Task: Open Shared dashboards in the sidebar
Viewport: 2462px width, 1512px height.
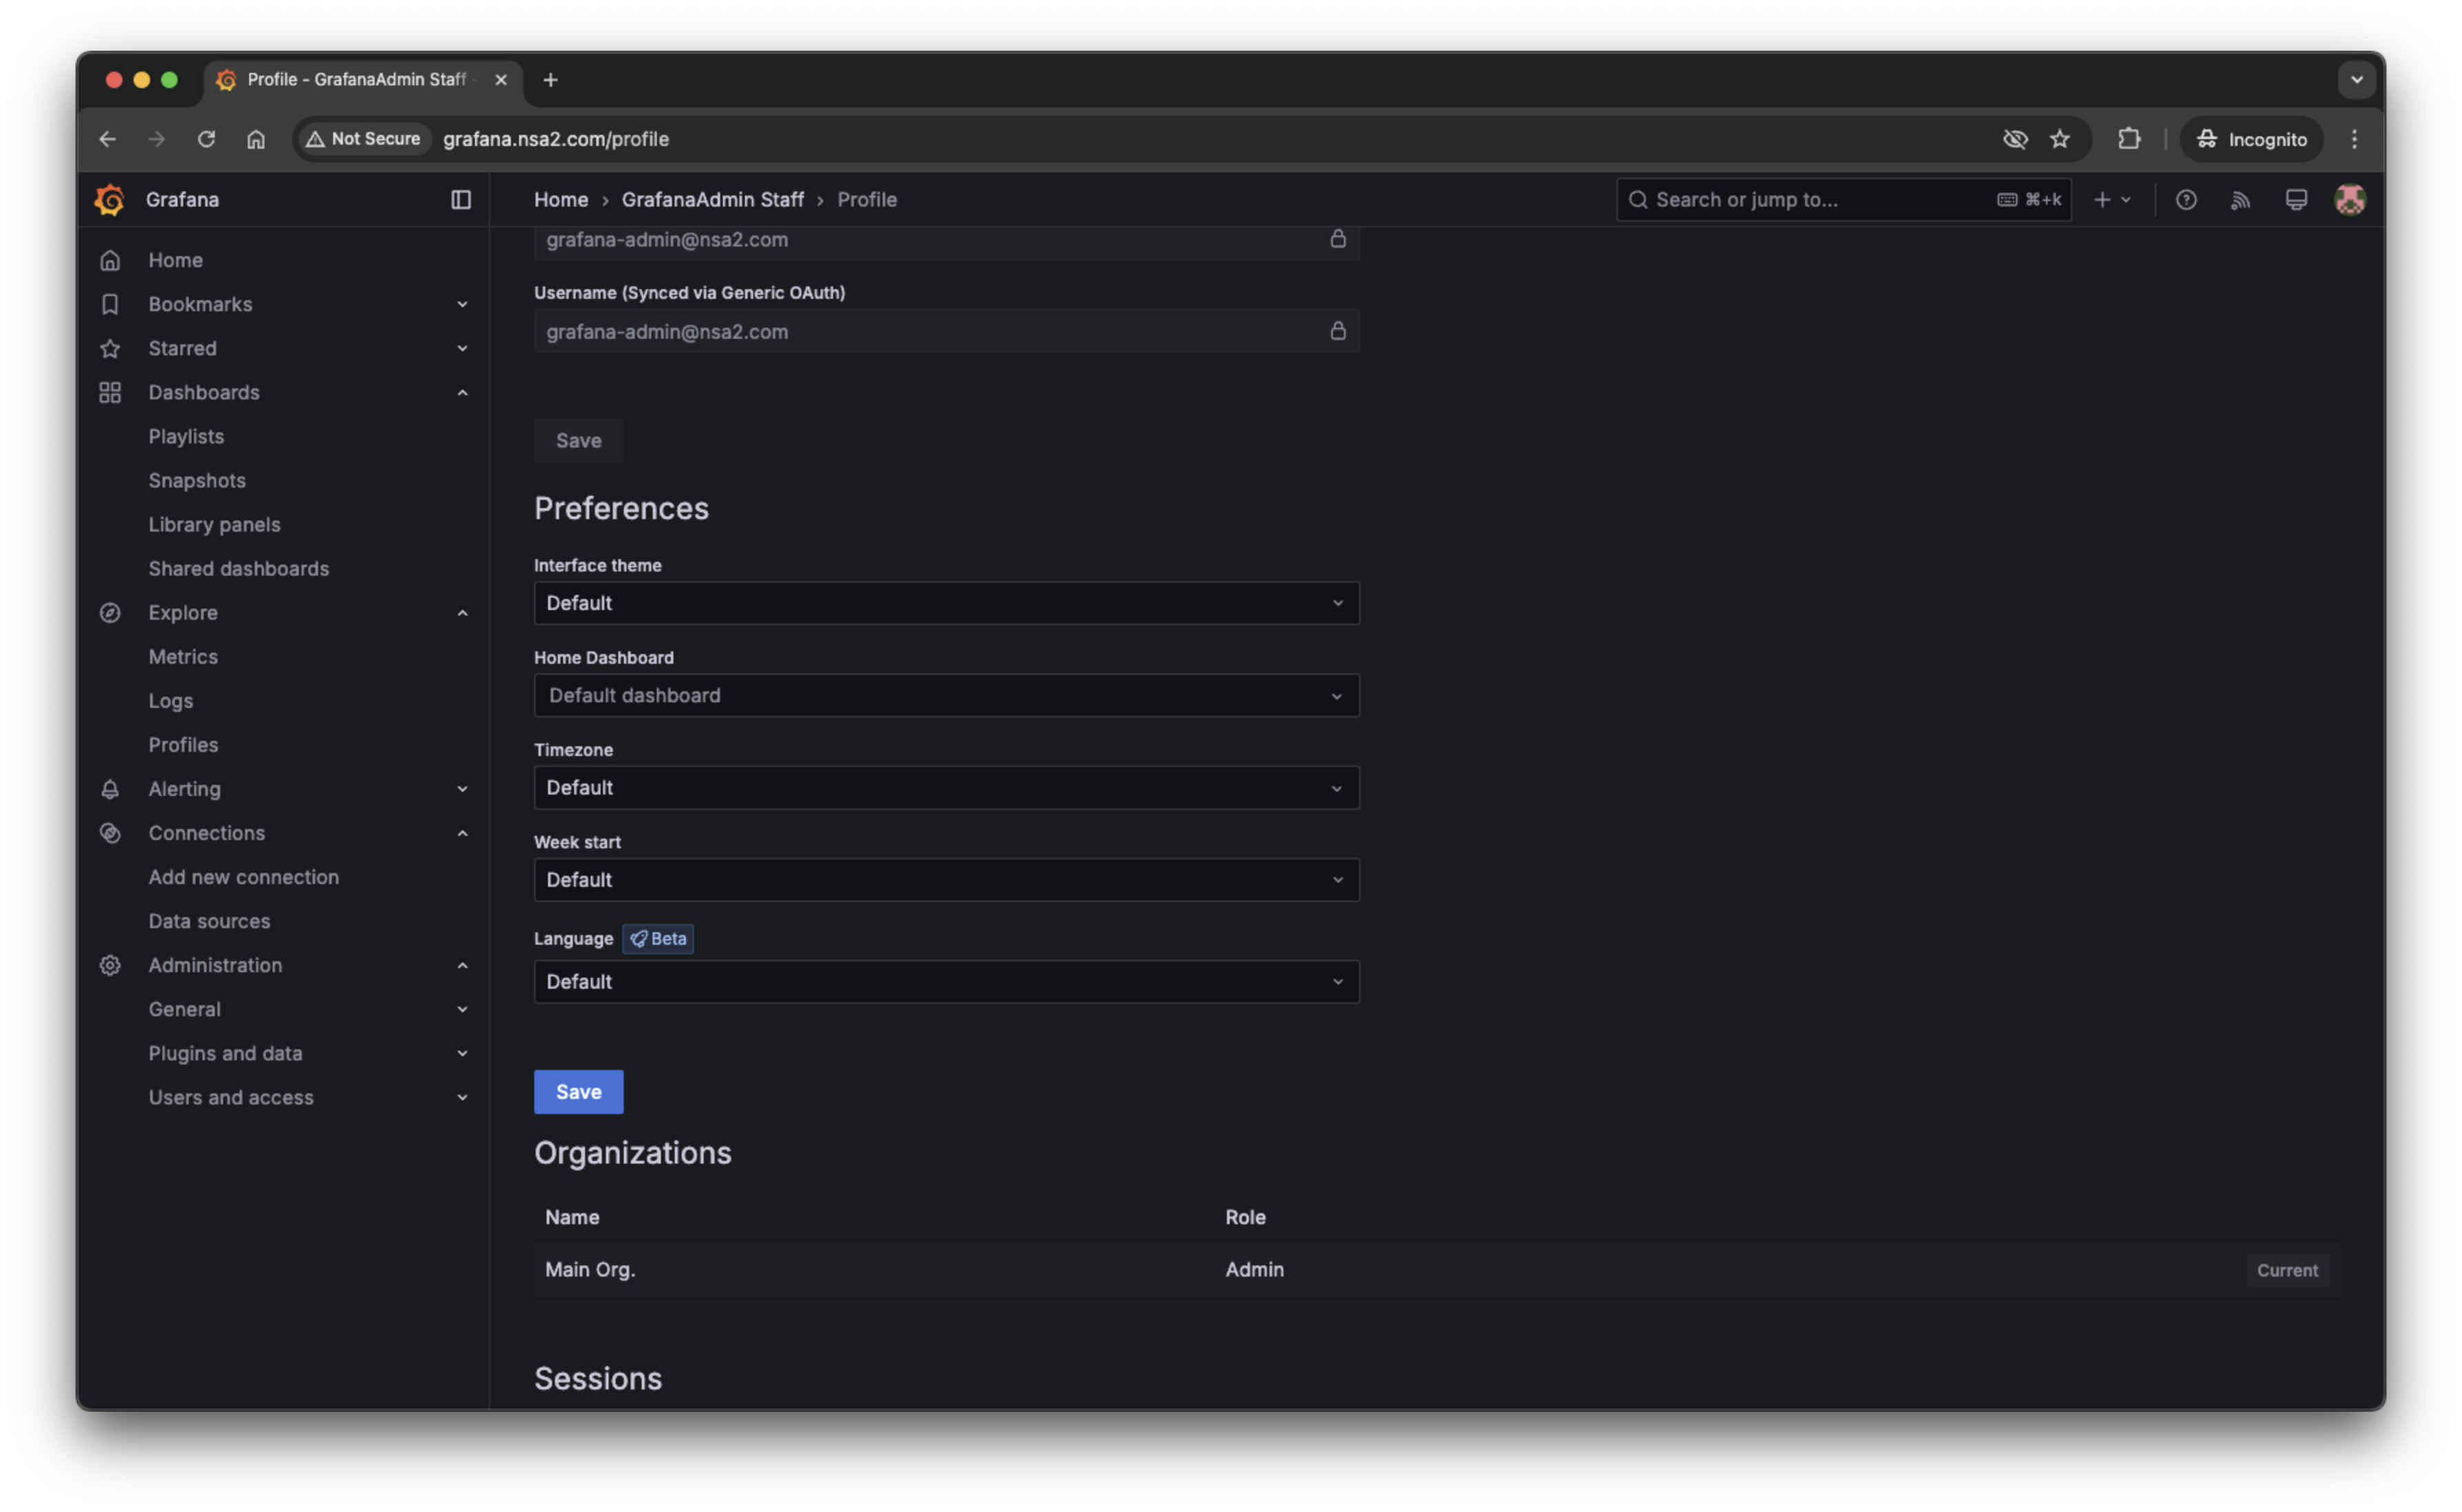Action: coord(238,568)
